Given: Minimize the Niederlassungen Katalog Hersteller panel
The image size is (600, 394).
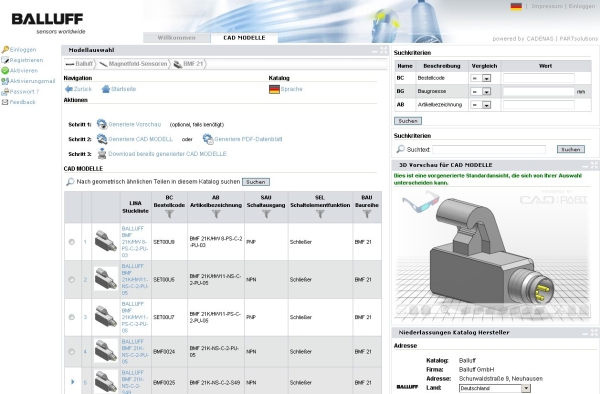Looking at the screenshot, I should (585, 333).
